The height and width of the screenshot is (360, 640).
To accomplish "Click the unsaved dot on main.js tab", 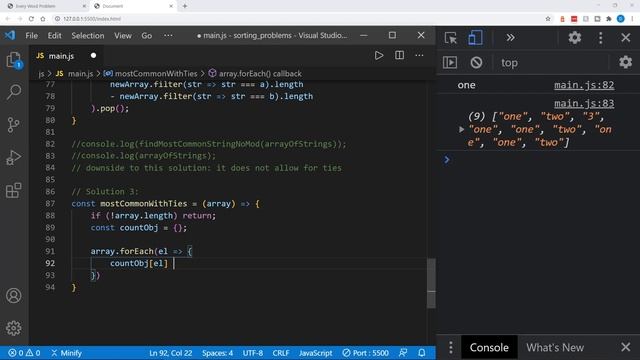I will [x=93, y=56].
